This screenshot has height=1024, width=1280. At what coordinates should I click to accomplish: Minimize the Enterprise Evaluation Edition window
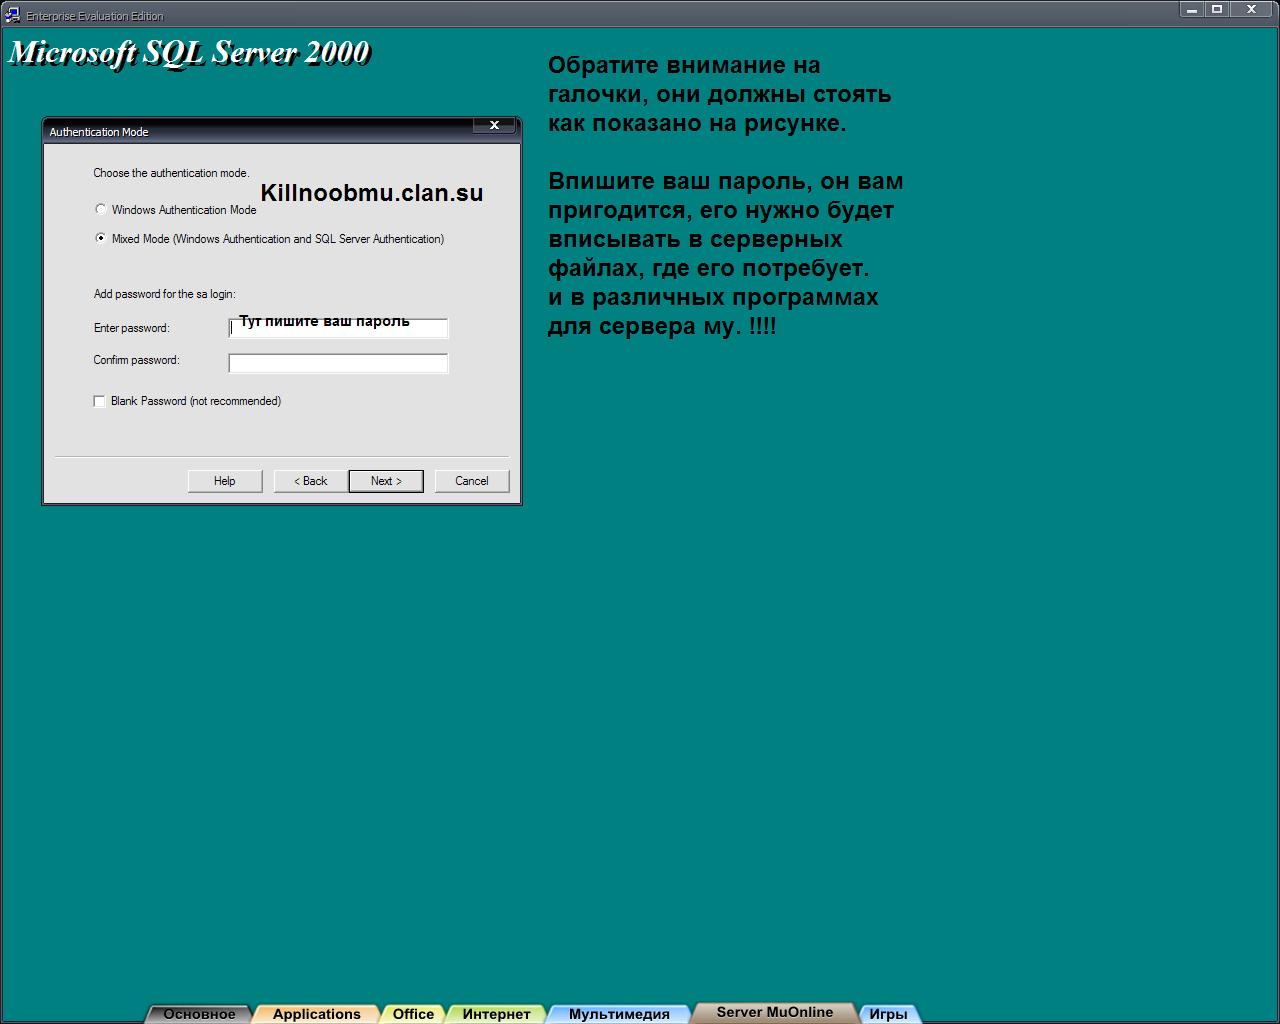pos(1191,9)
